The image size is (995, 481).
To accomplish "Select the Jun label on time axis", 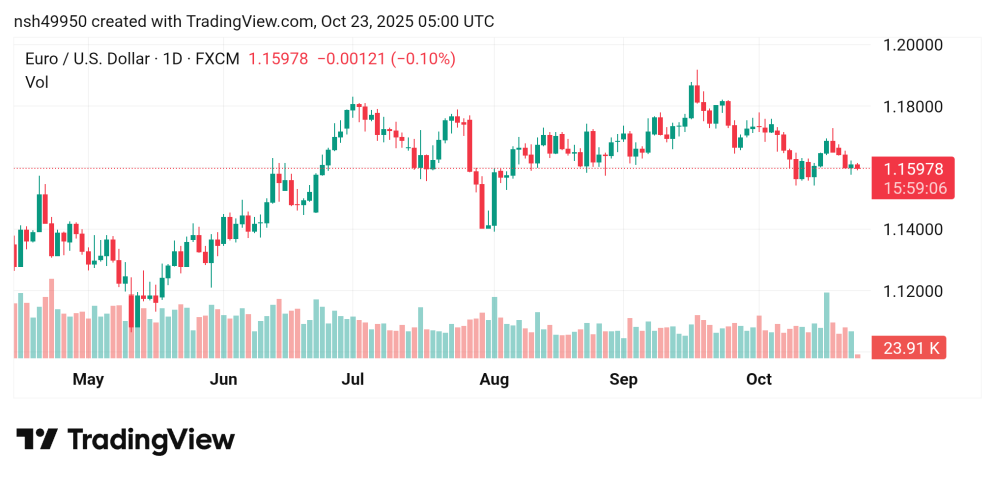I will pos(224,380).
